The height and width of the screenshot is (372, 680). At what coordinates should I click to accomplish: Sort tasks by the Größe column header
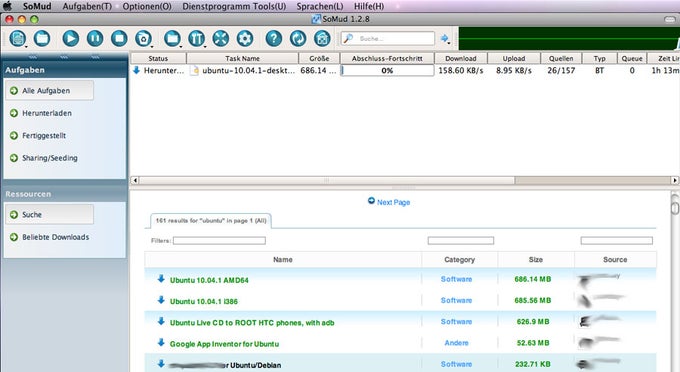[x=319, y=58]
